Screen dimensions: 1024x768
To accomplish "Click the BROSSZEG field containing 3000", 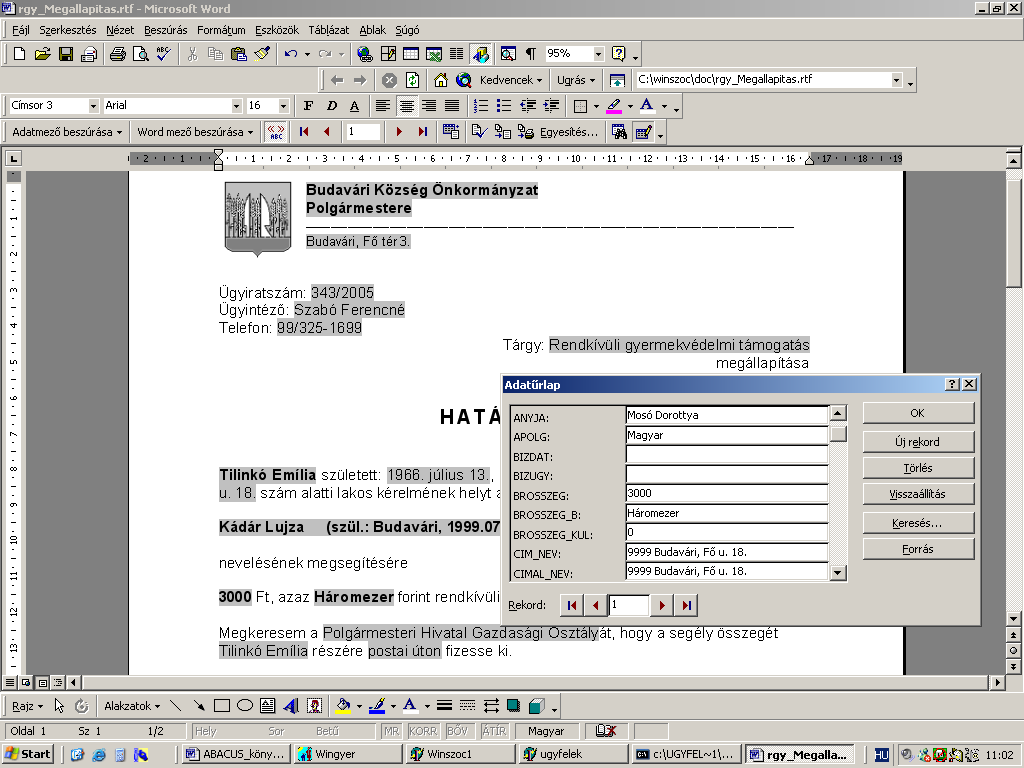I will pyautogui.click(x=727, y=494).
